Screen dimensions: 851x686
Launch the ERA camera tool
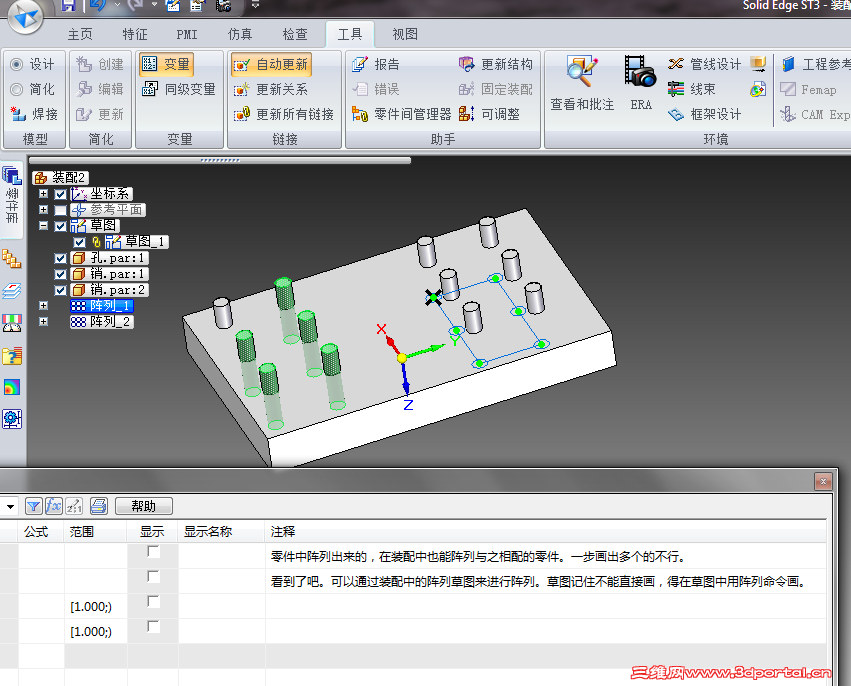(640, 83)
